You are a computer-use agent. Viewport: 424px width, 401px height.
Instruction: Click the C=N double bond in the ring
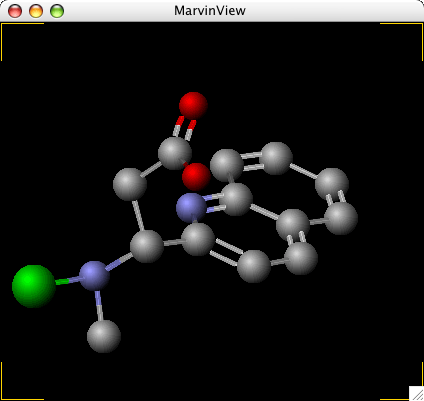click(x=214, y=203)
